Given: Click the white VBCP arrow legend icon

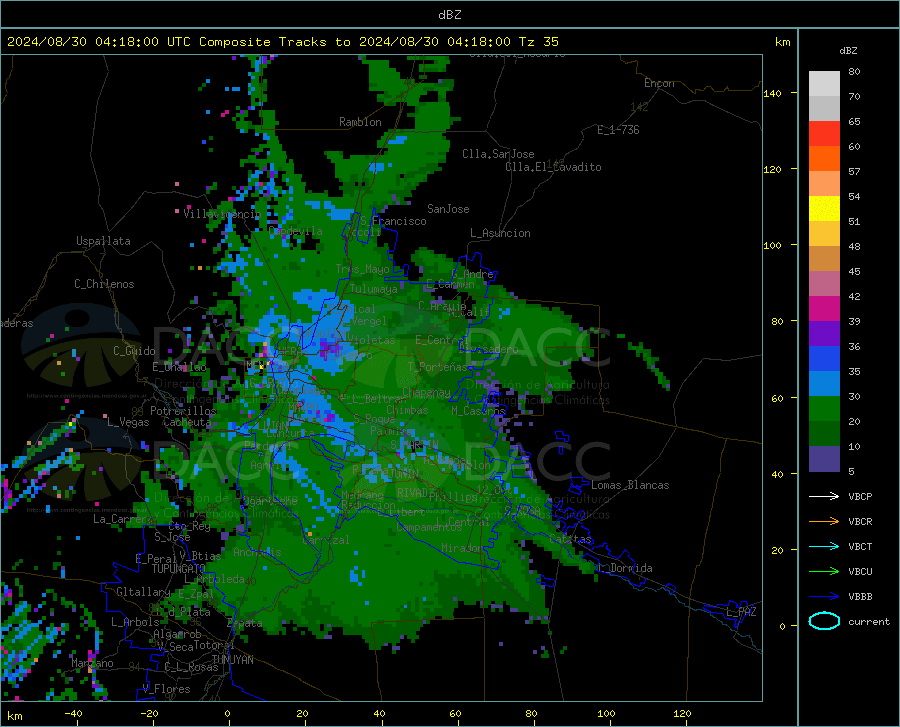Looking at the screenshot, I should [x=824, y=496].
